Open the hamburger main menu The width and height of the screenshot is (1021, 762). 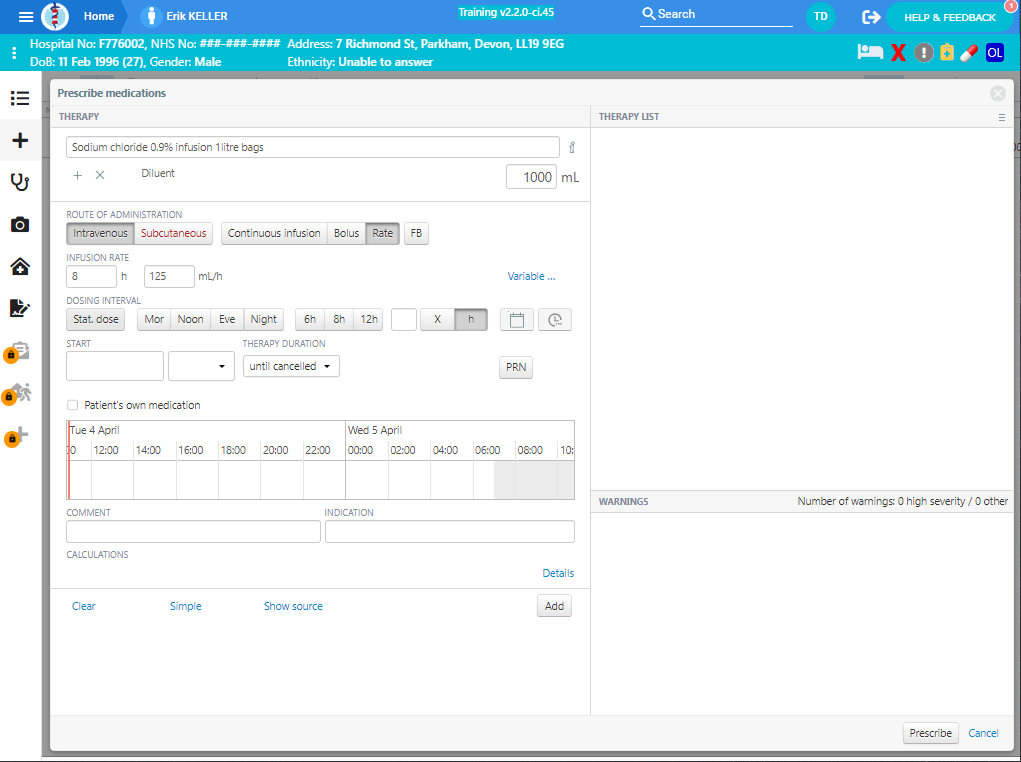[26, 16]
